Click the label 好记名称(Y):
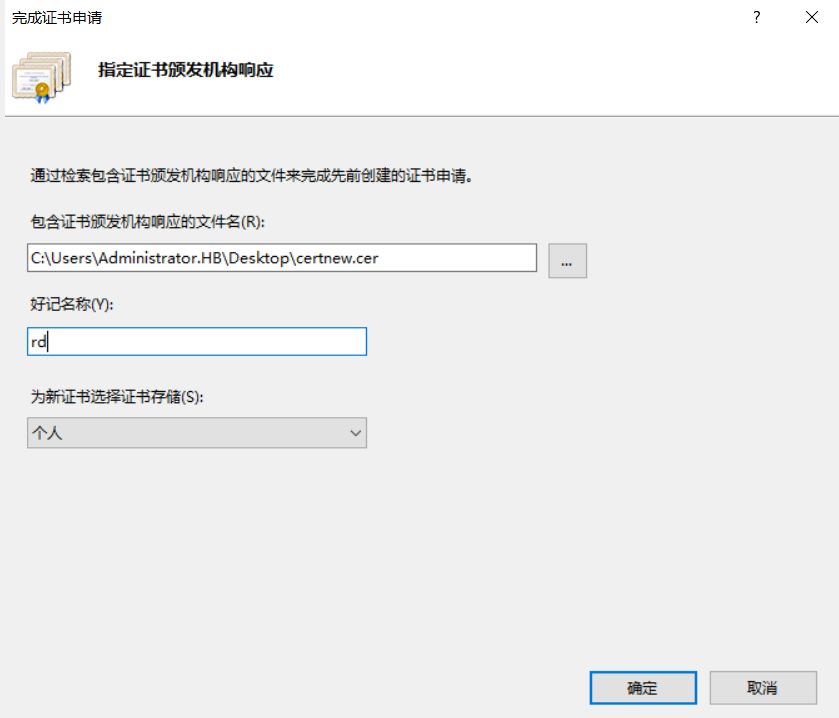Viewport: 839px width, 718px height. 72,304
